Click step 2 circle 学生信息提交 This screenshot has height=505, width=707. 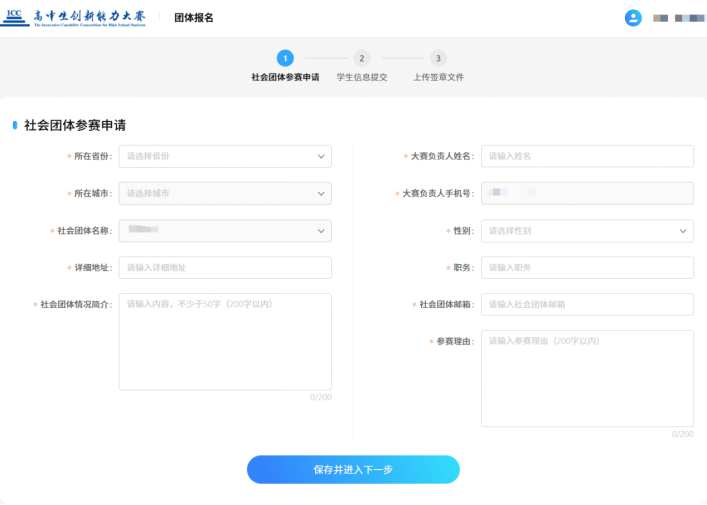coord(361,59)
